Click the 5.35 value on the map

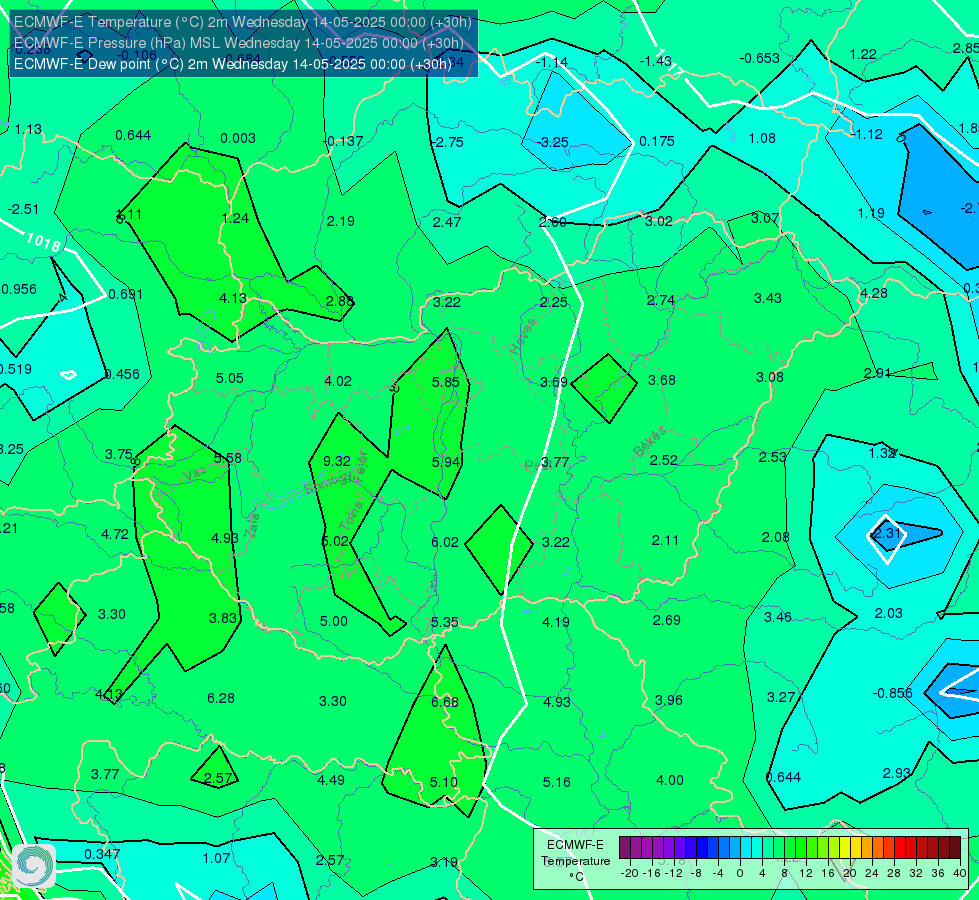pyautogui.click(x=445, y=622)
